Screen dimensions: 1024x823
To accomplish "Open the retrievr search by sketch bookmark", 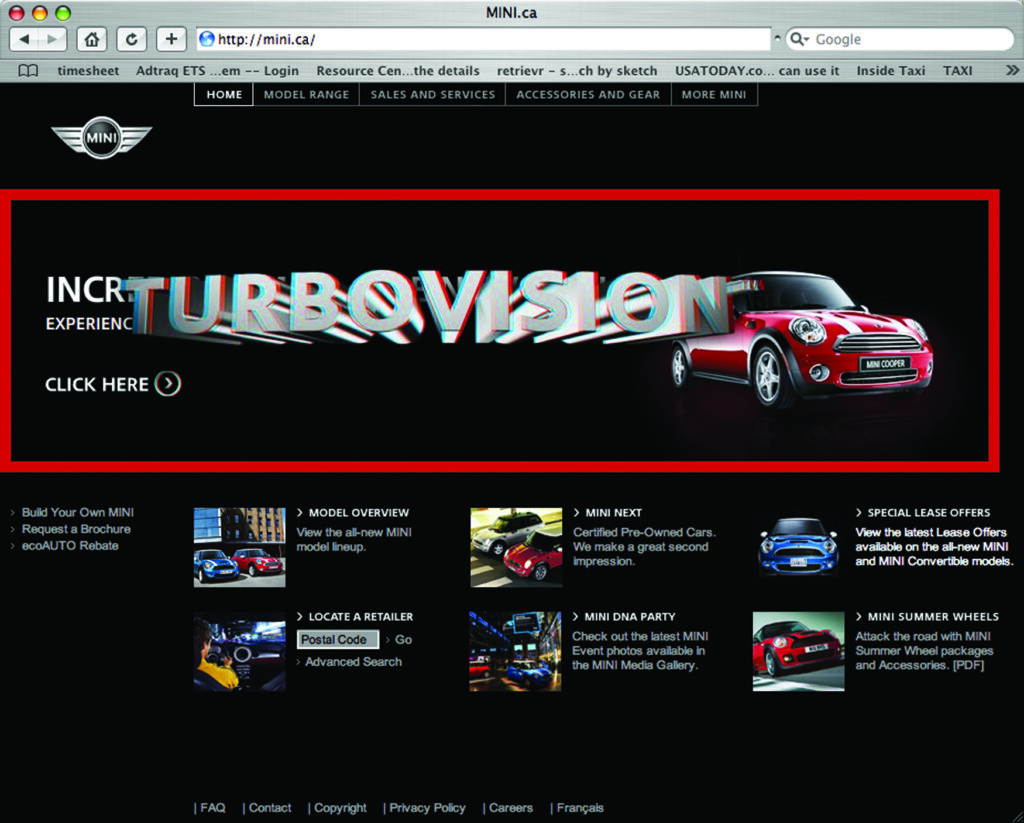I will pyautogui.click(x=577, y=71).
